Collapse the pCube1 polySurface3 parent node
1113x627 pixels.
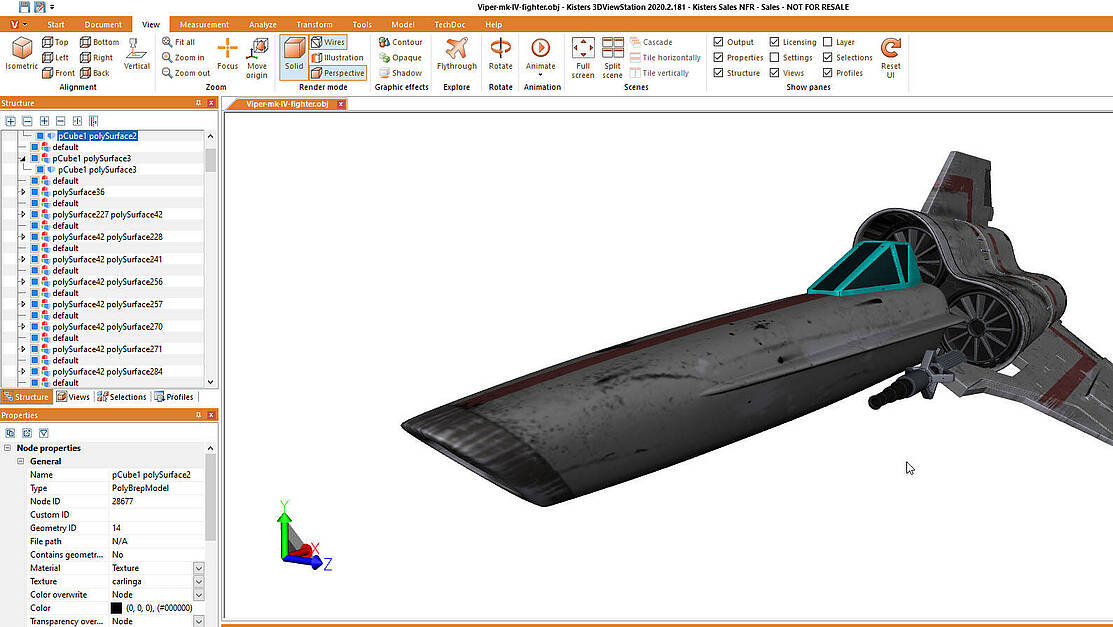[x=23, y=158]
